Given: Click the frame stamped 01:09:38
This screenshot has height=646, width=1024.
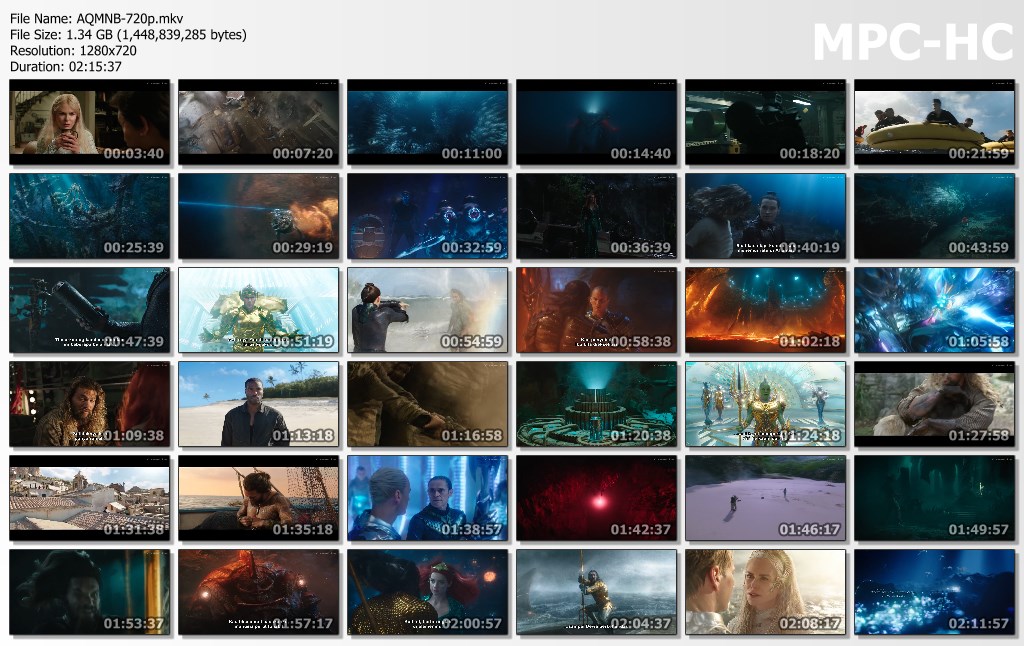Looking at the screenshot, I should click(x=89, y=404).
